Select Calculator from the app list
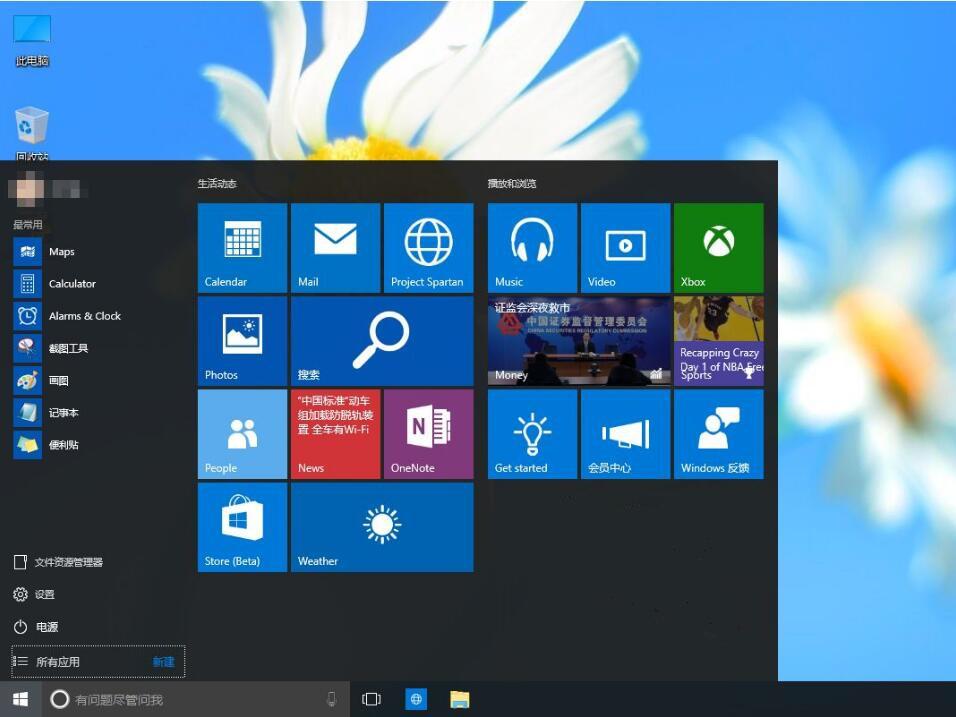Viewport: 956px width, 717px height. [72, 283]
